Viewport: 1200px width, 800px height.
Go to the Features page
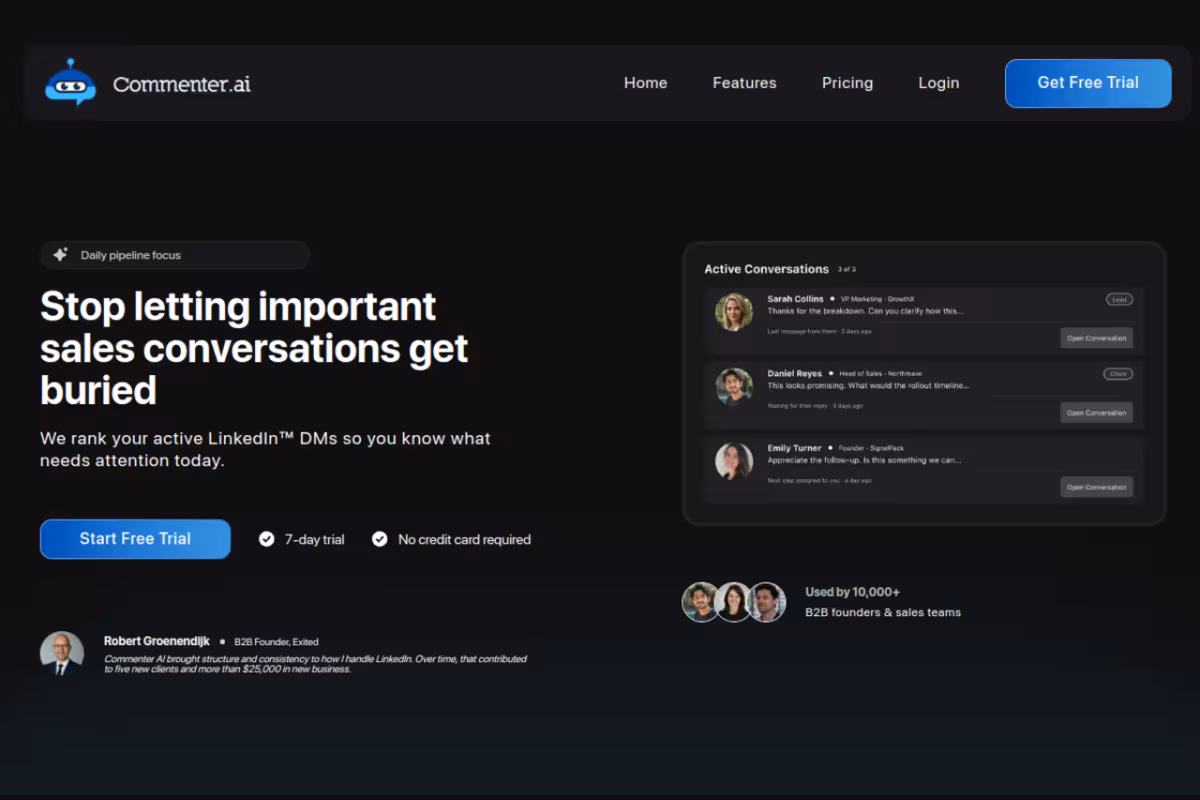click(744, 83)
